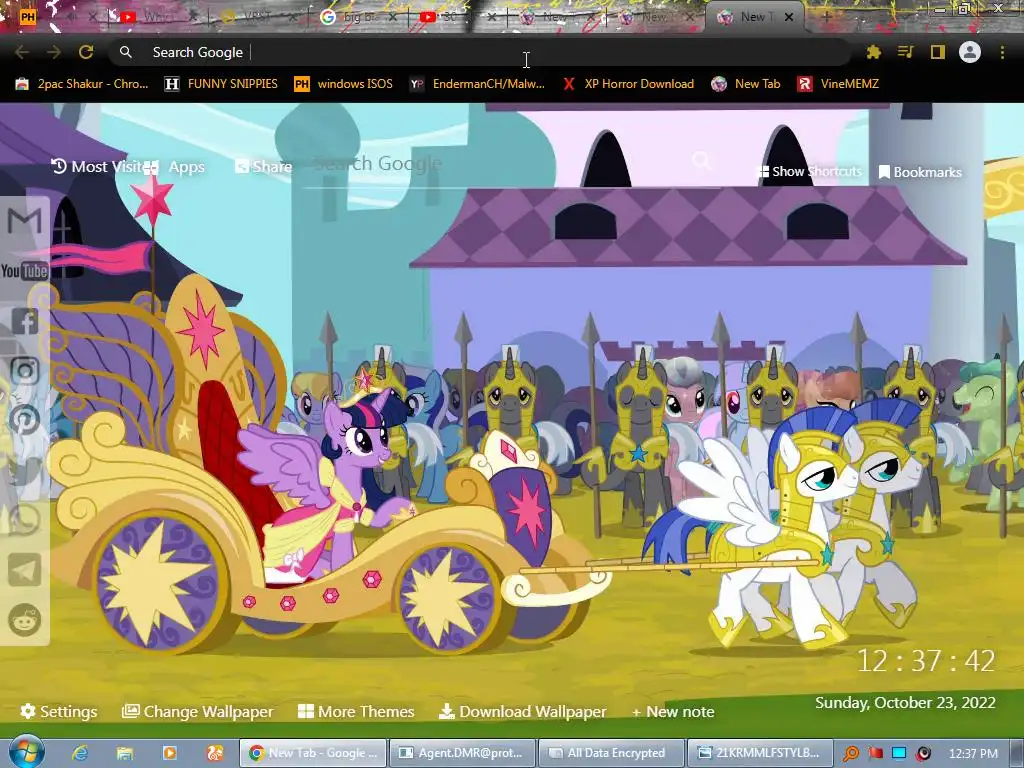Click the blue monitor tray icon
1024x768 pixels.
pyautogui.click(x=899, y=754)
